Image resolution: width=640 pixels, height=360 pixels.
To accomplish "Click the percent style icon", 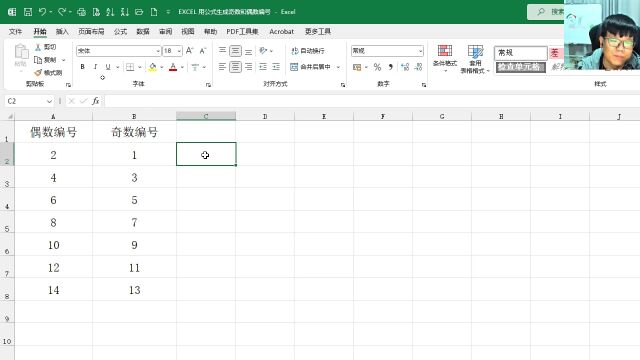I will [x=377, y=67].
